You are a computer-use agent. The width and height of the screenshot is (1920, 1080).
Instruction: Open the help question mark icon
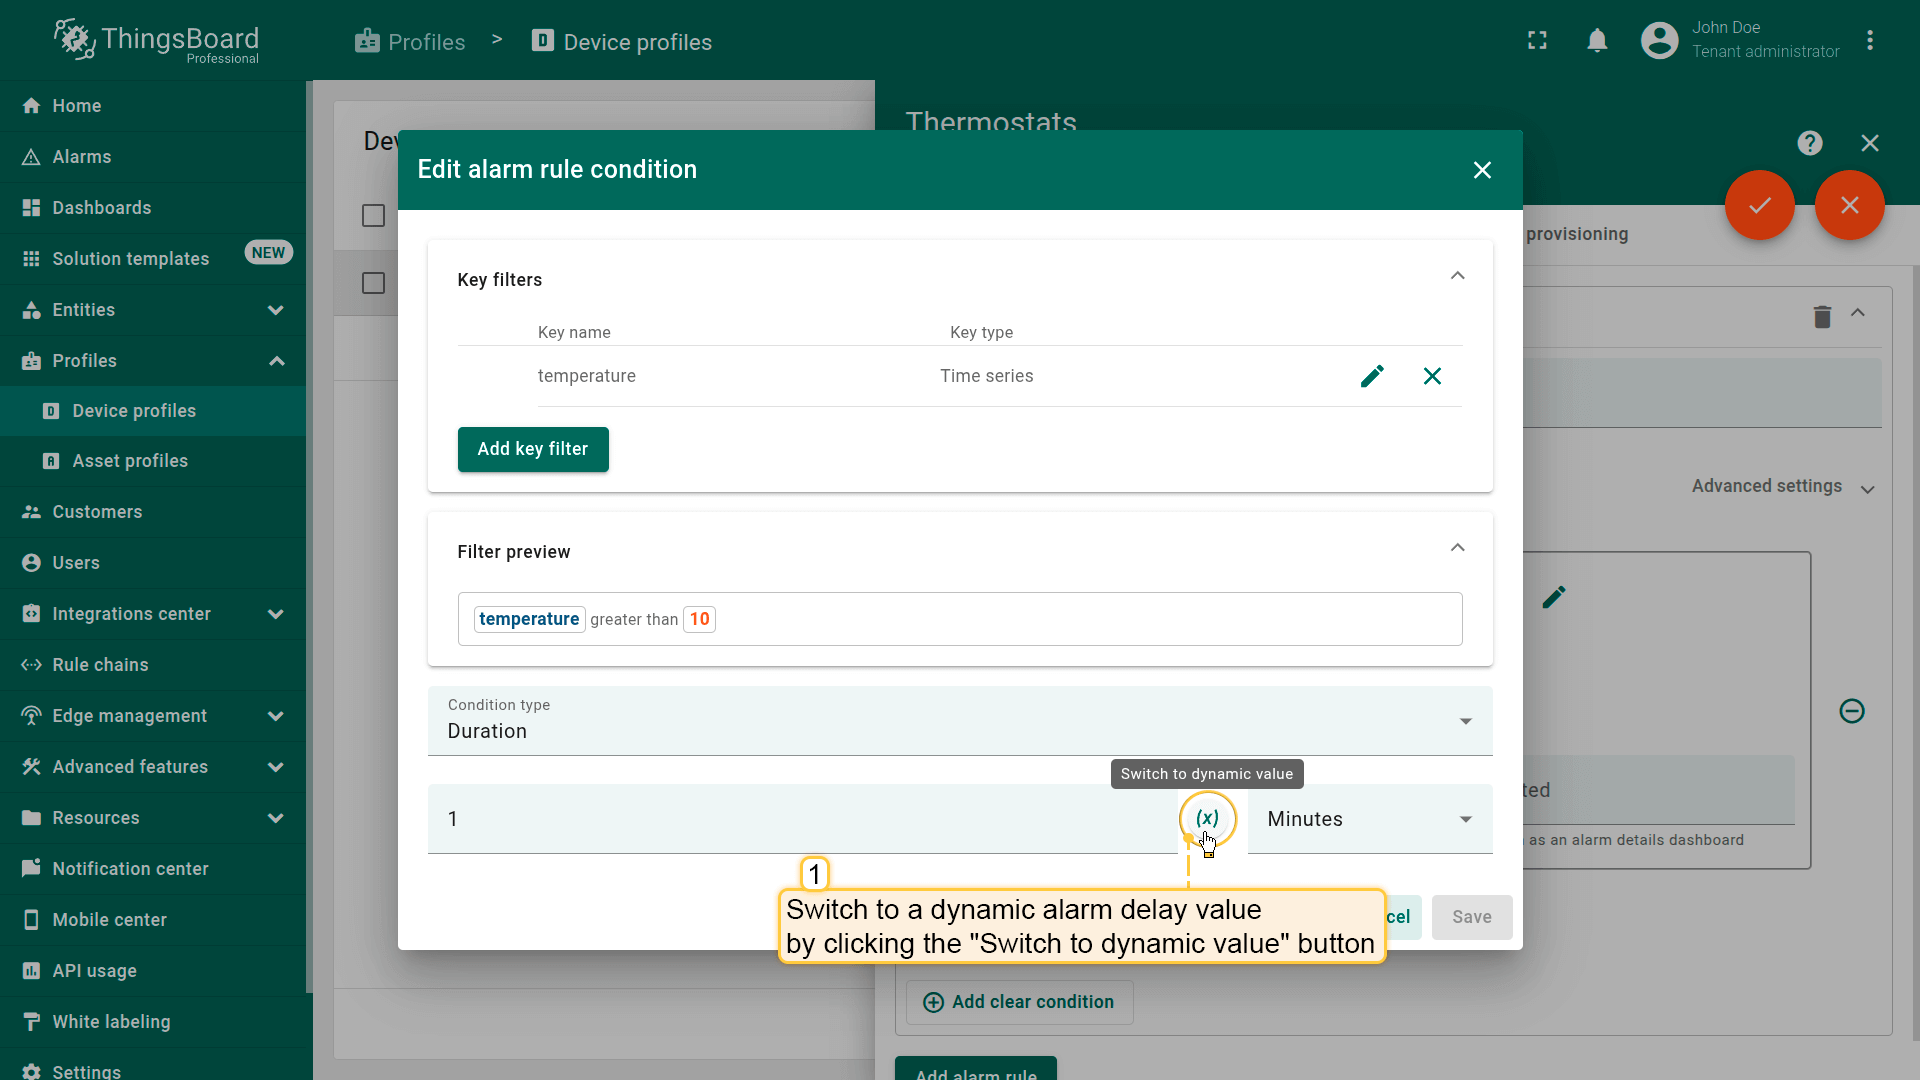click(1809, 143)
